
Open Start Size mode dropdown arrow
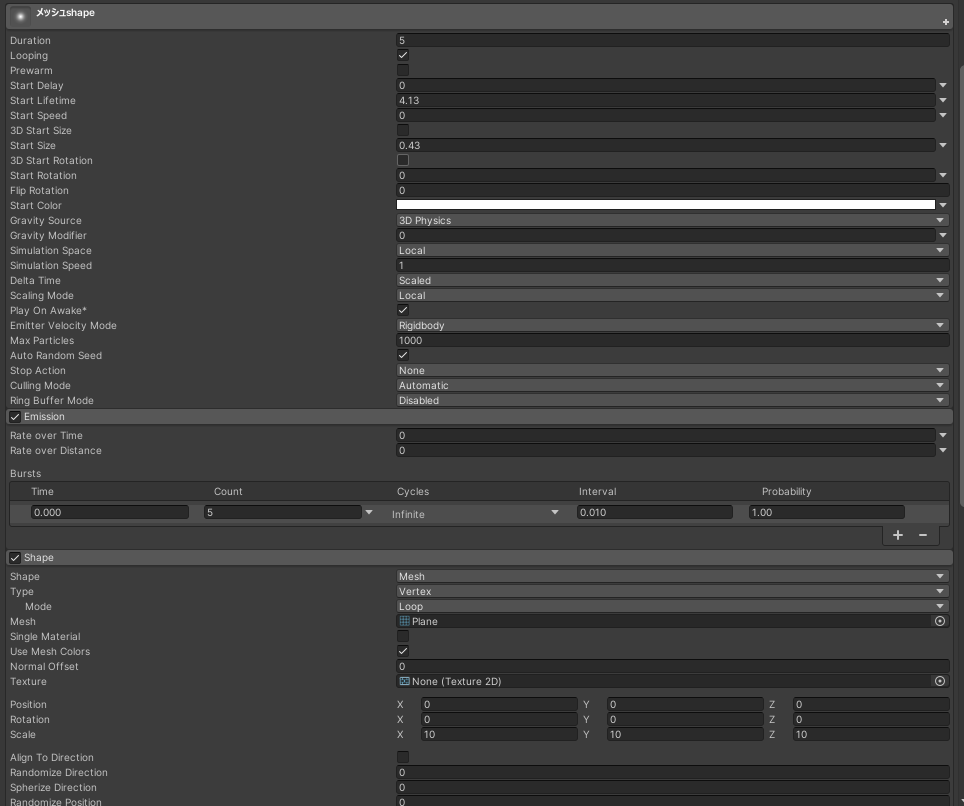click(943, 145)
